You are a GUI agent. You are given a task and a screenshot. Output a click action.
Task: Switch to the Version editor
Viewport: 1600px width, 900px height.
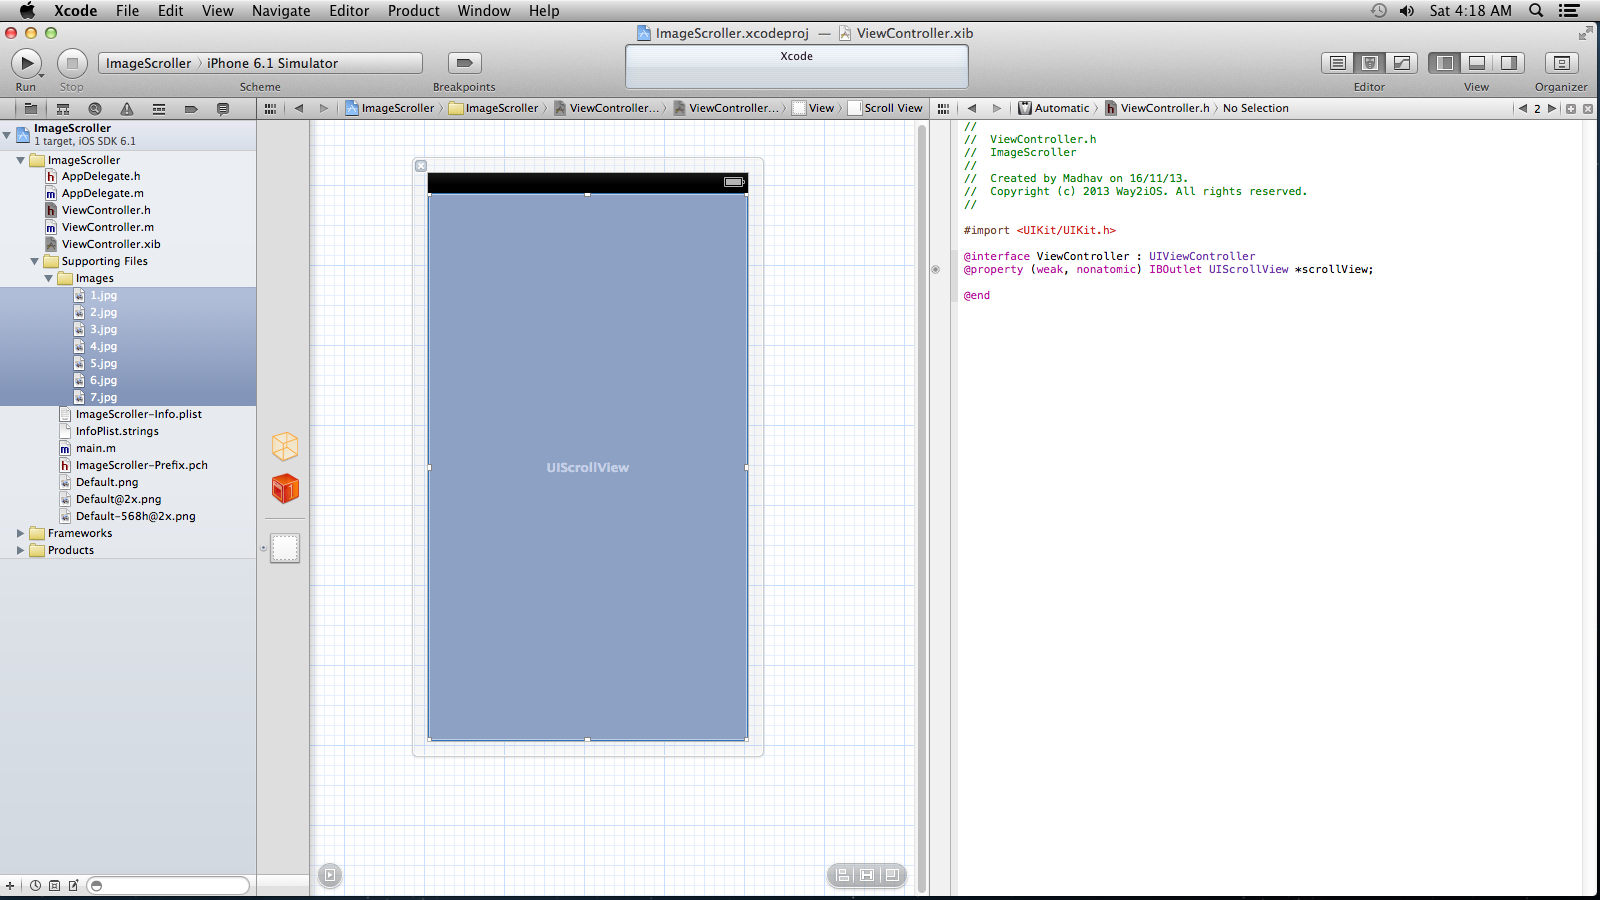[x=1402, y=63]
